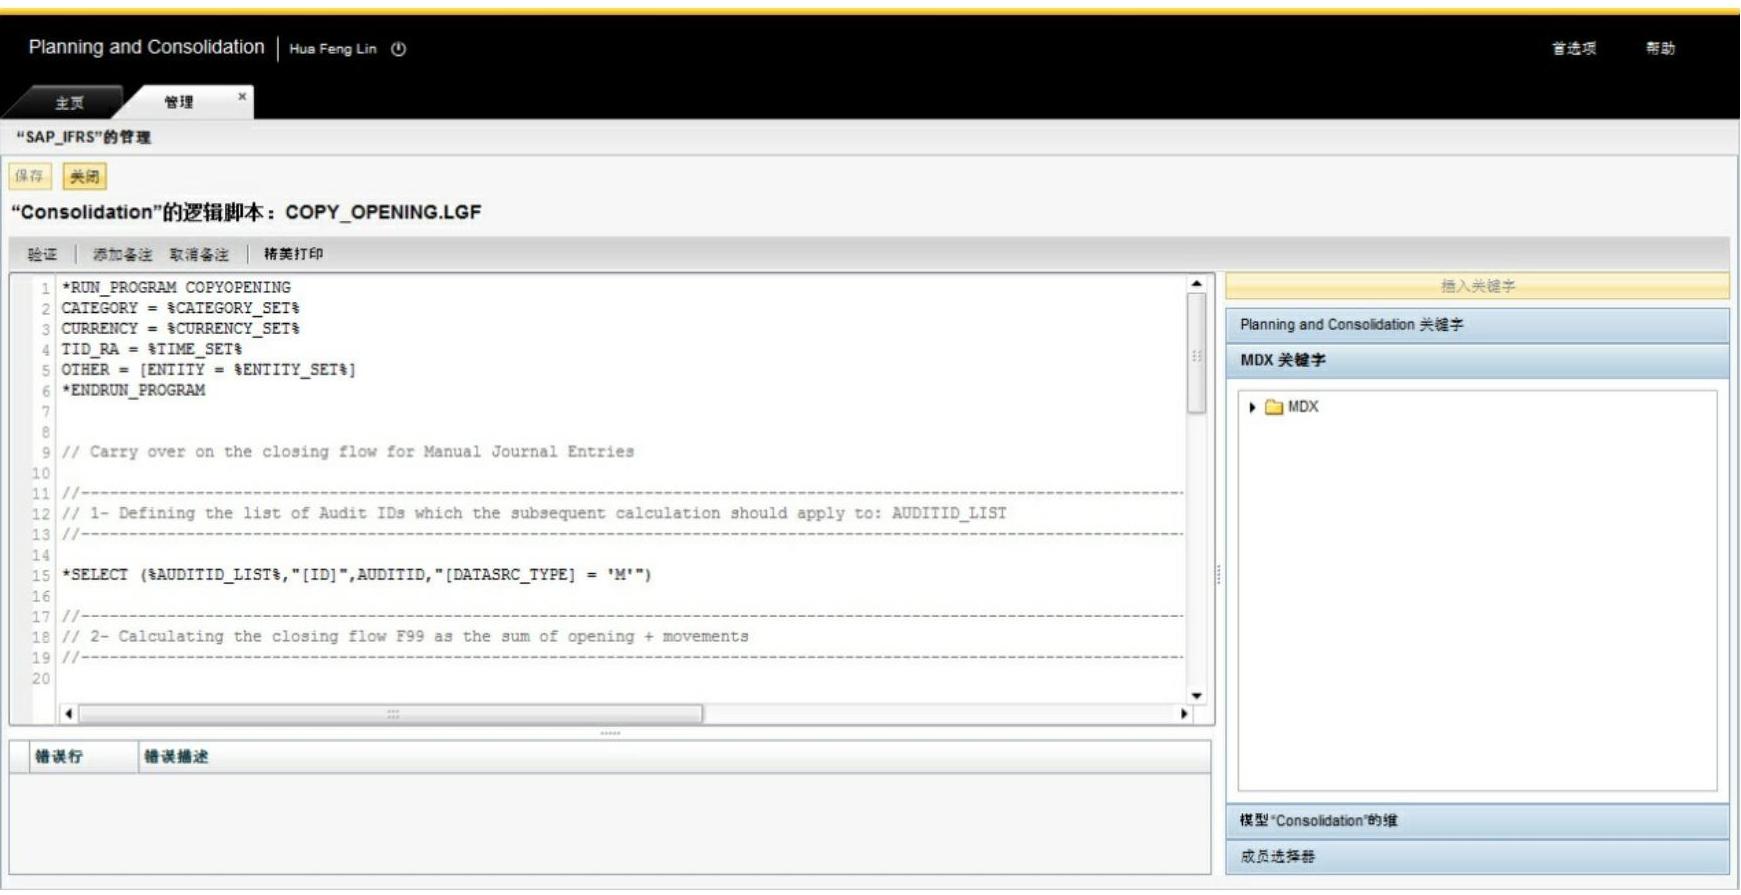Click the comment about Manual Journal Entries
The height and width of the screenshot is (895, 1741).
pos(347,452)
